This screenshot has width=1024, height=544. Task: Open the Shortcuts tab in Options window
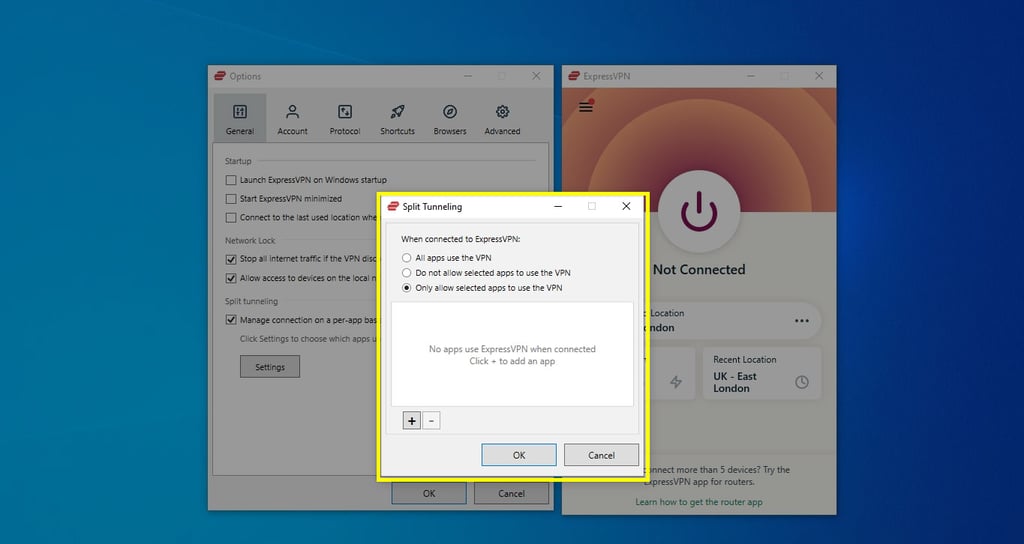(x=397, y=118)
